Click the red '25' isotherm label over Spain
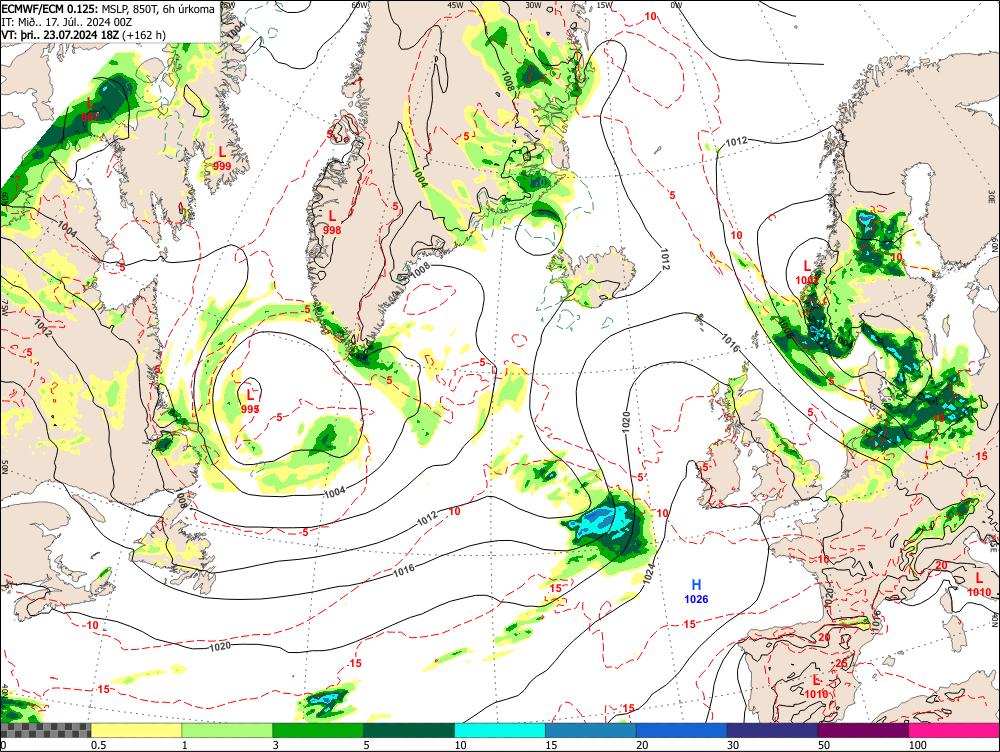Viewport: 1000px width, 752px height. (841, 663)
